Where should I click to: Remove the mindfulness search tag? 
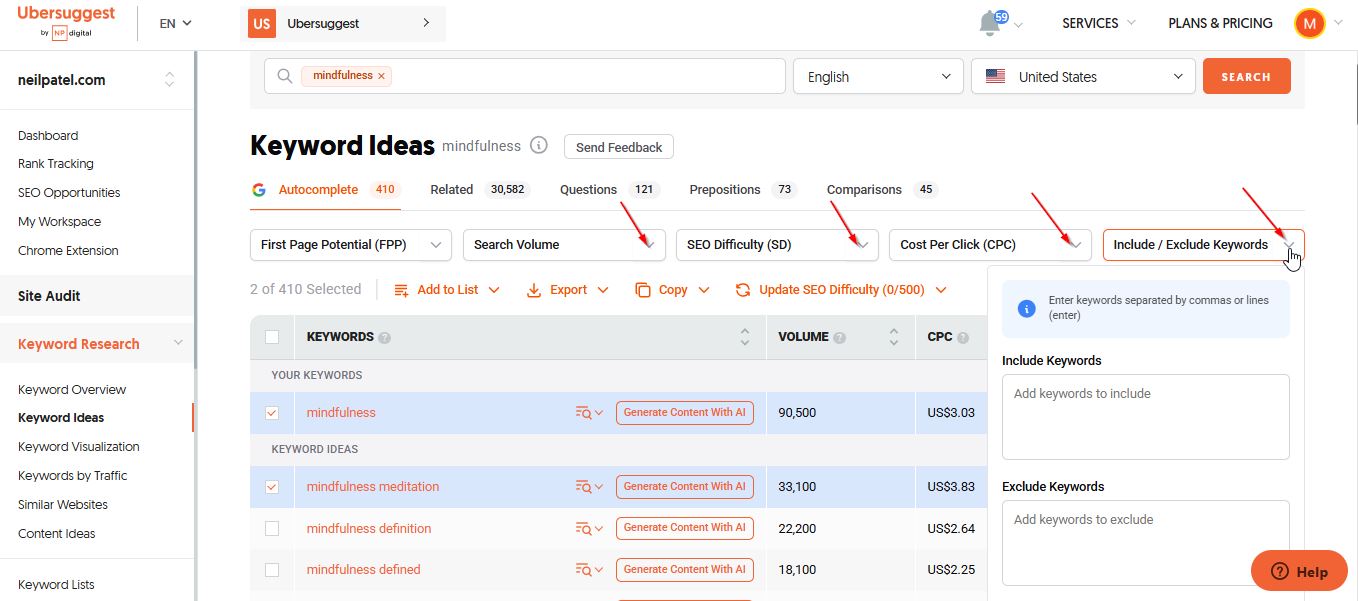(381, 76)
